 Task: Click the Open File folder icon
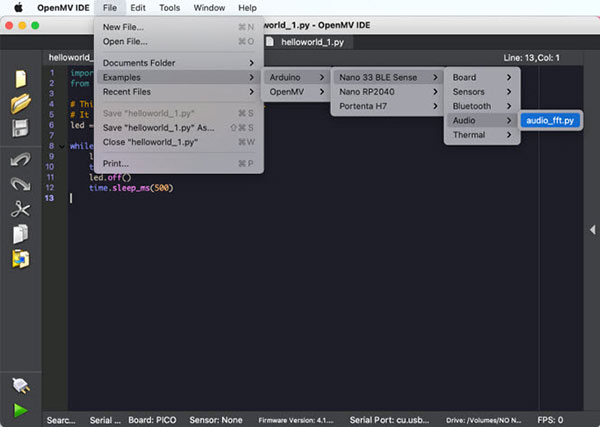click(20, 104)
